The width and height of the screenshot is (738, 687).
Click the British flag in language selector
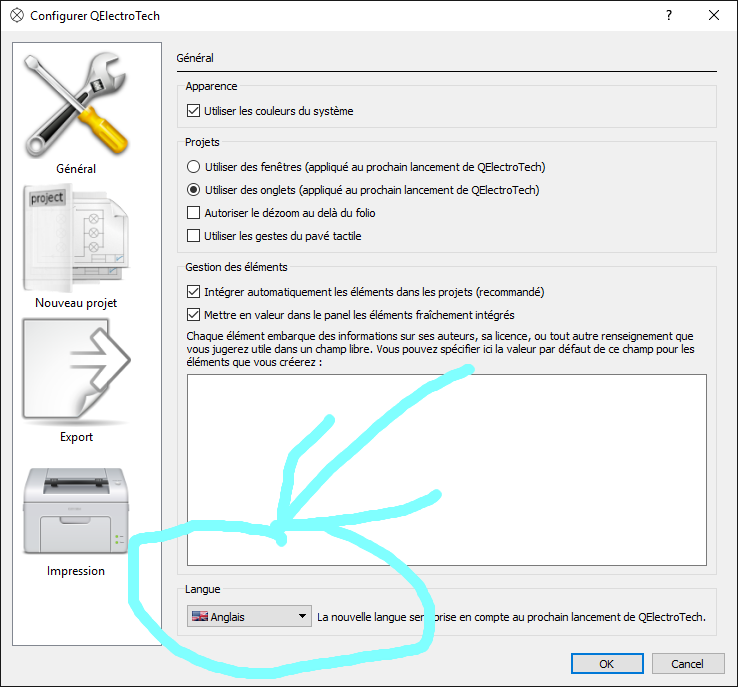[201, 617]
